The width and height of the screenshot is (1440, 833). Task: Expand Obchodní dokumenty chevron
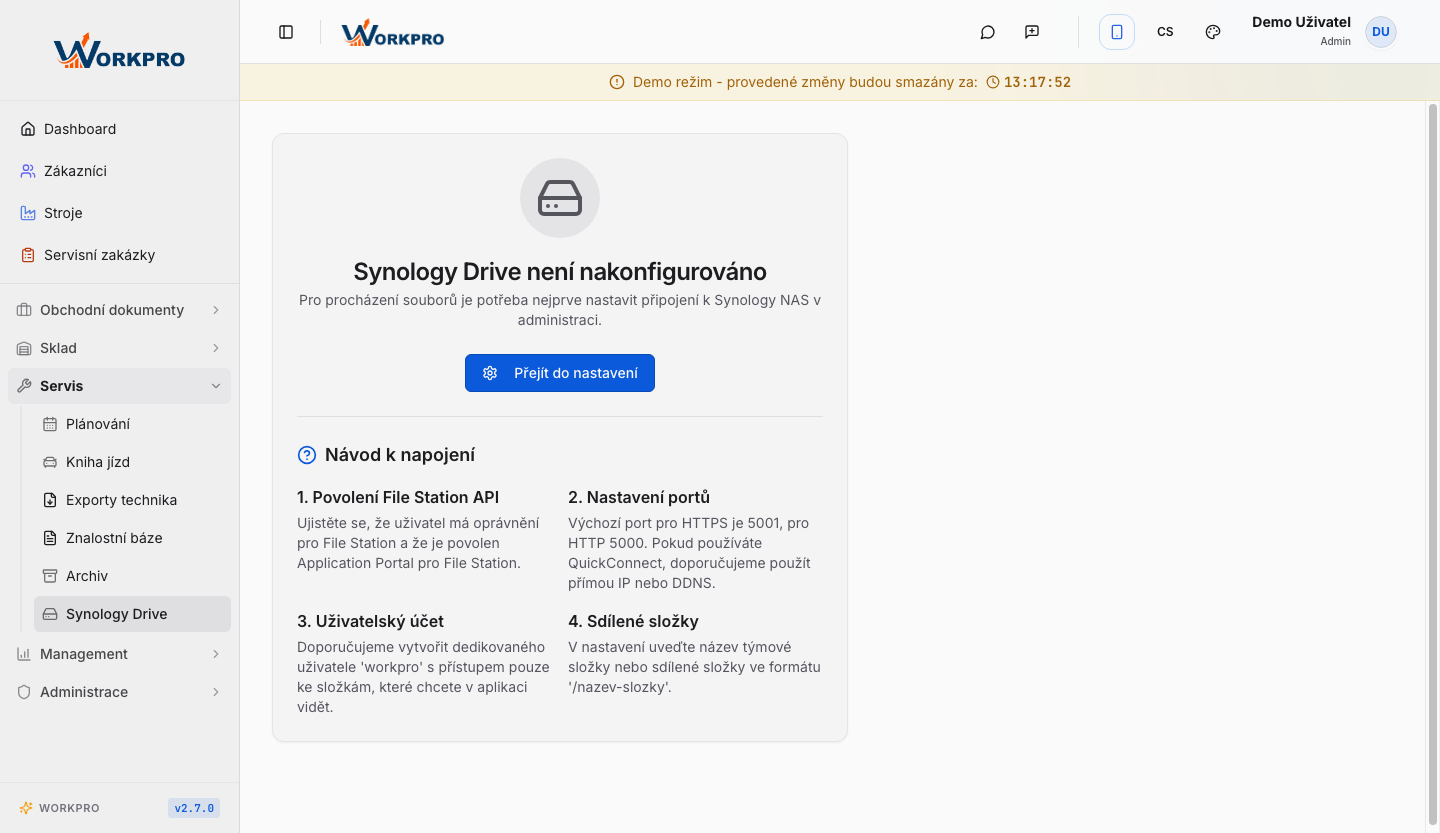216,310
